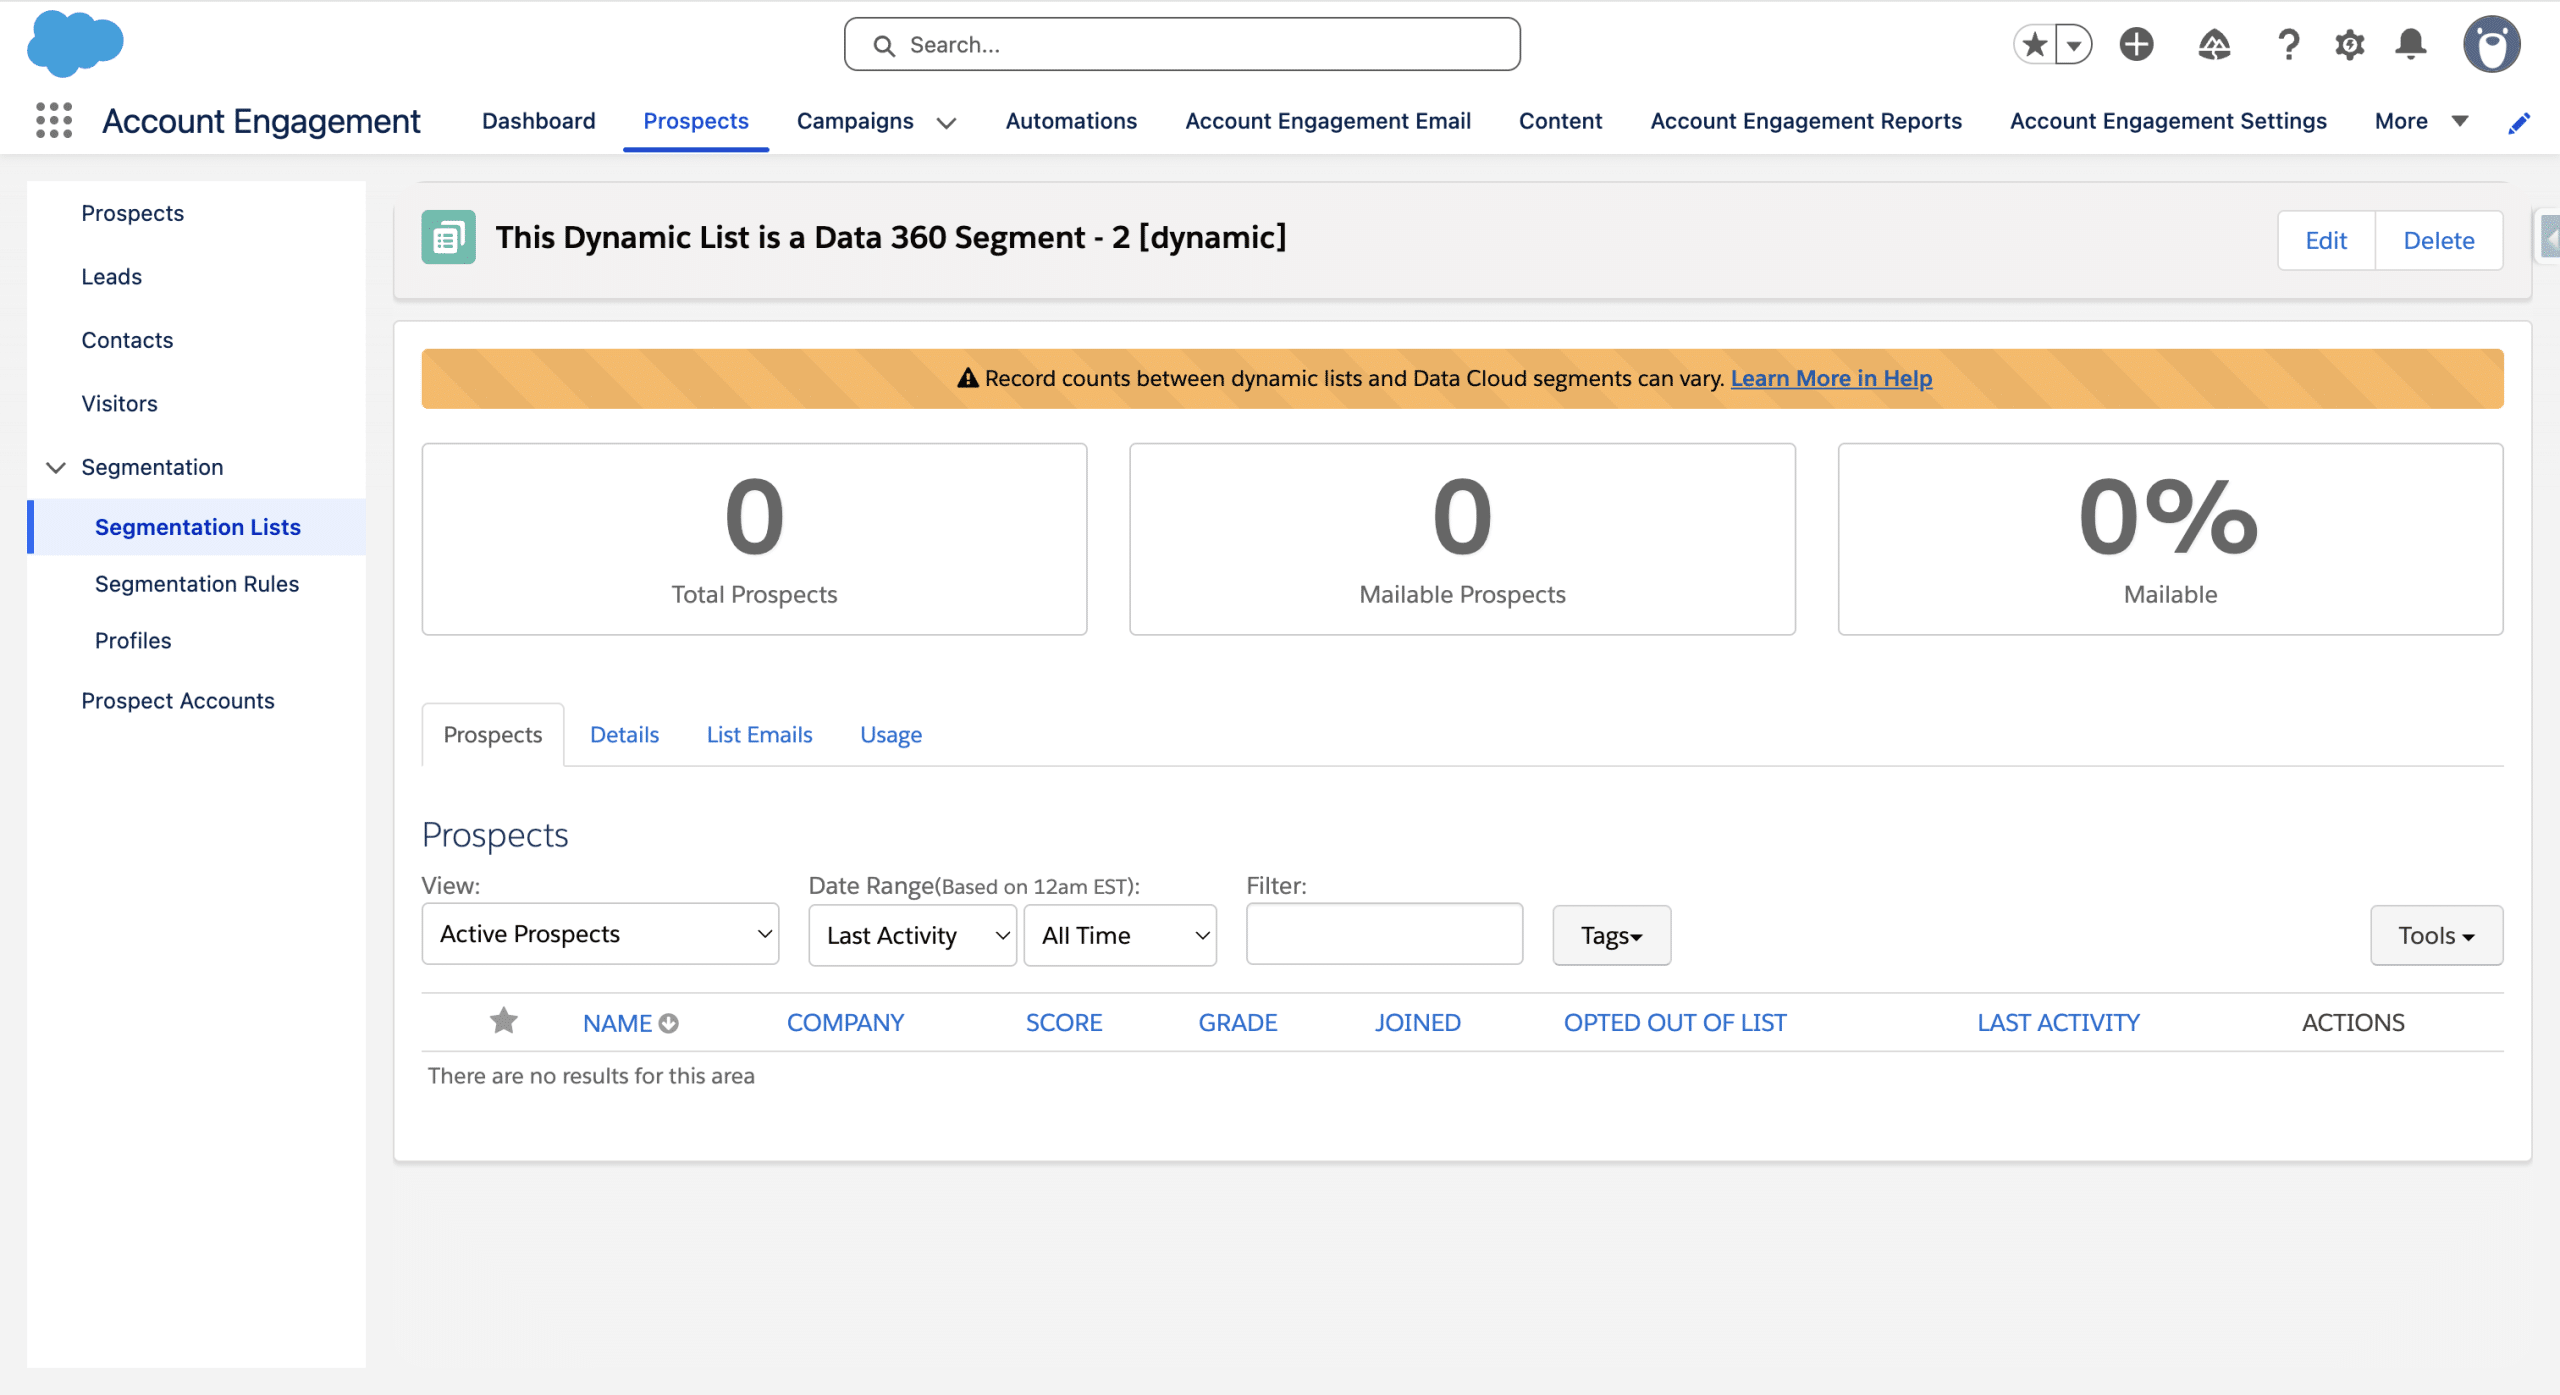Click the Favorites star icon
The width and height of the screenshot is (2560, 1395).
point(2034,44)
